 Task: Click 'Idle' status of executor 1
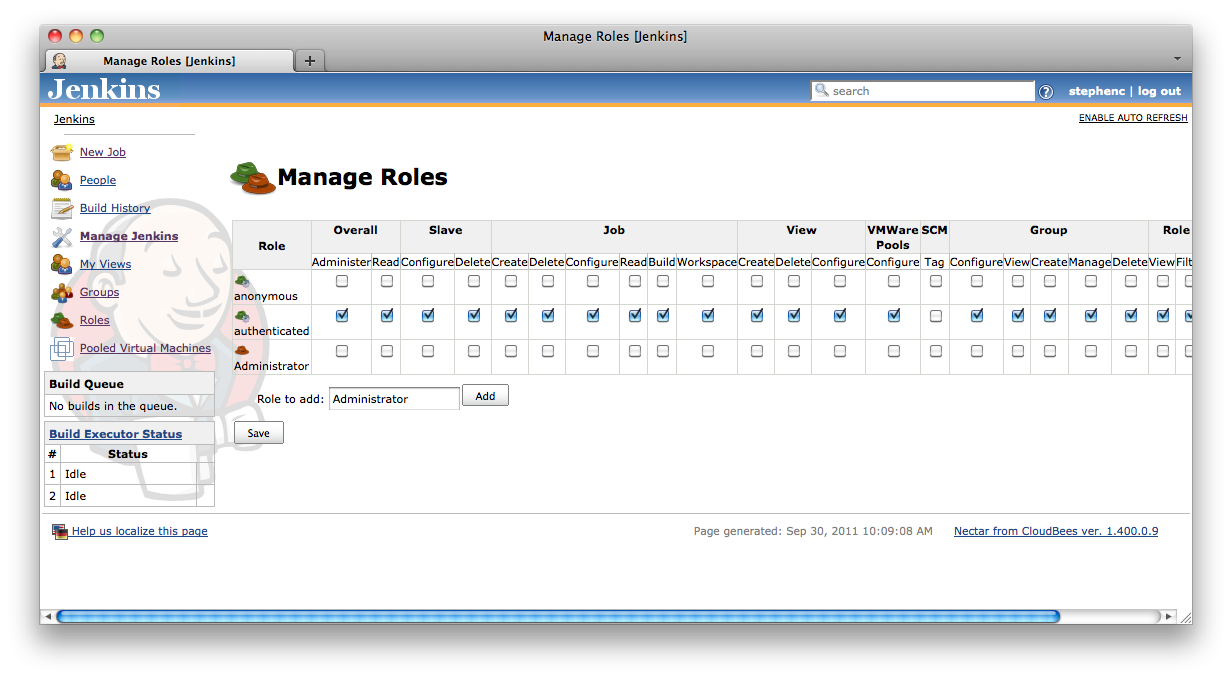pos(75,474)
